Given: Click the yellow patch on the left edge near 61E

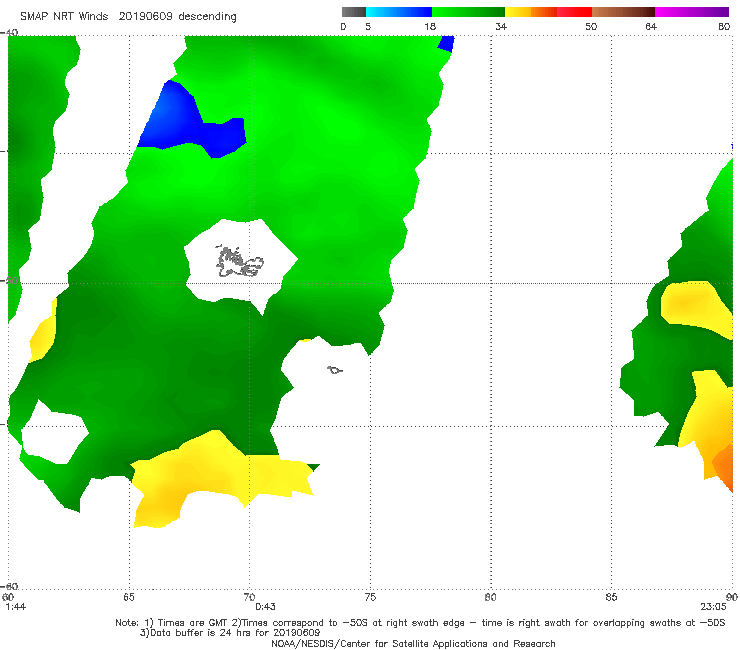Looking at the screenshot, I should coord(43,333).
